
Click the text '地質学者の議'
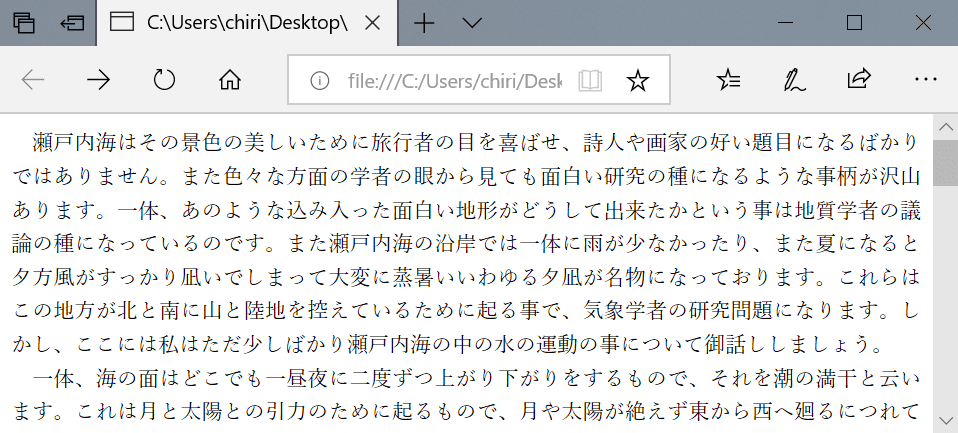(x=857, y=211)
